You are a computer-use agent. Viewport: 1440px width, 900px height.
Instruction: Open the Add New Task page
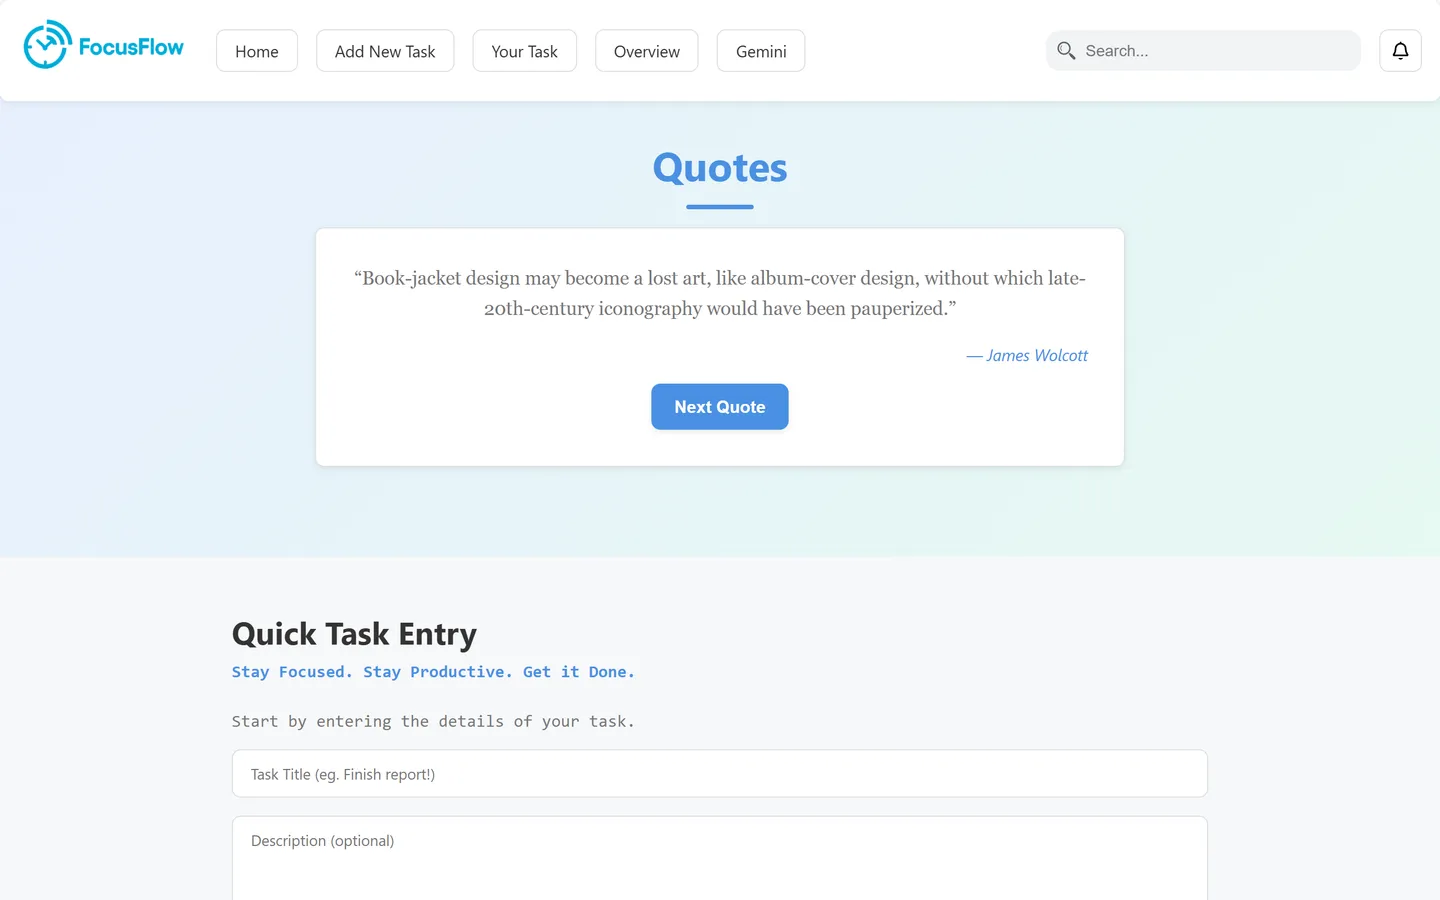pos(385,51)
